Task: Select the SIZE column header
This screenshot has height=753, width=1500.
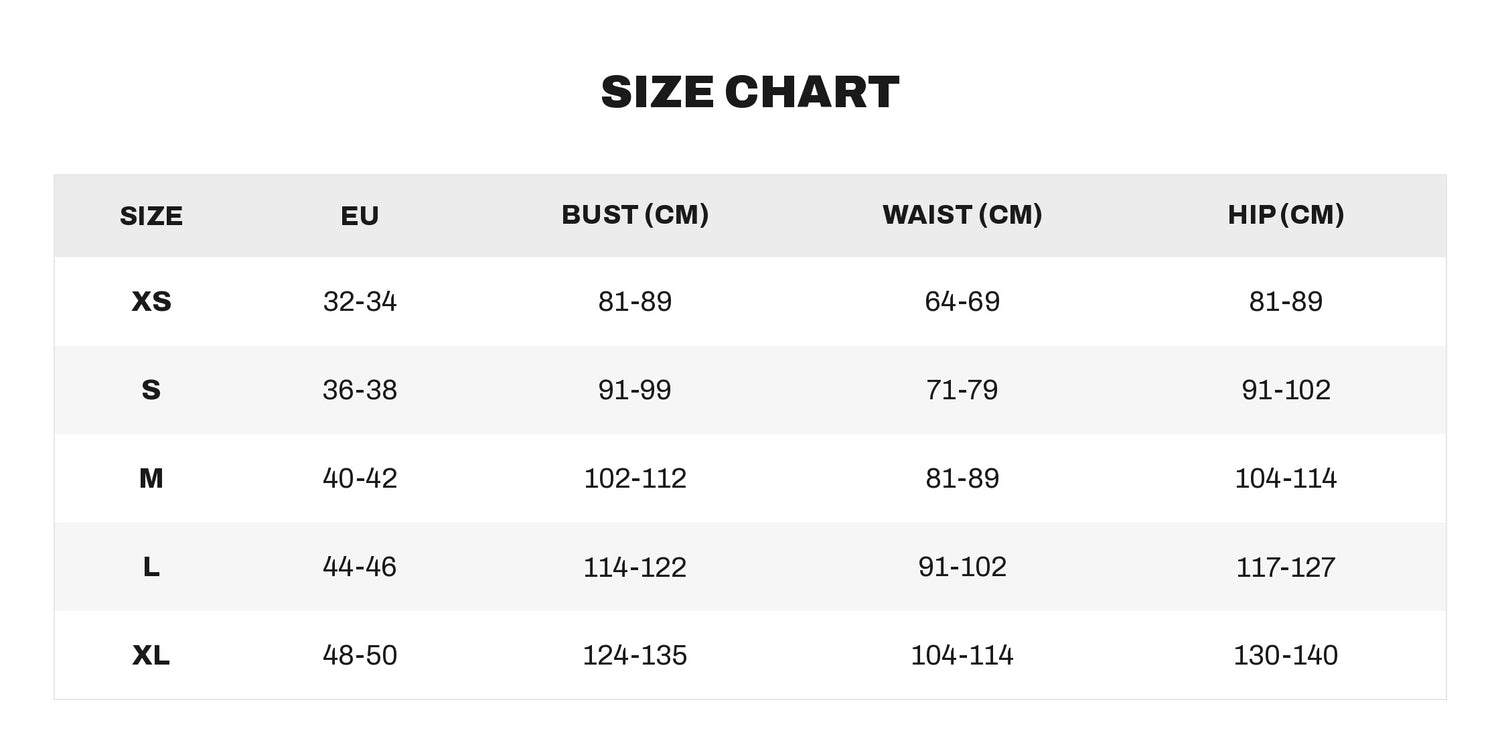Action: 151,216
